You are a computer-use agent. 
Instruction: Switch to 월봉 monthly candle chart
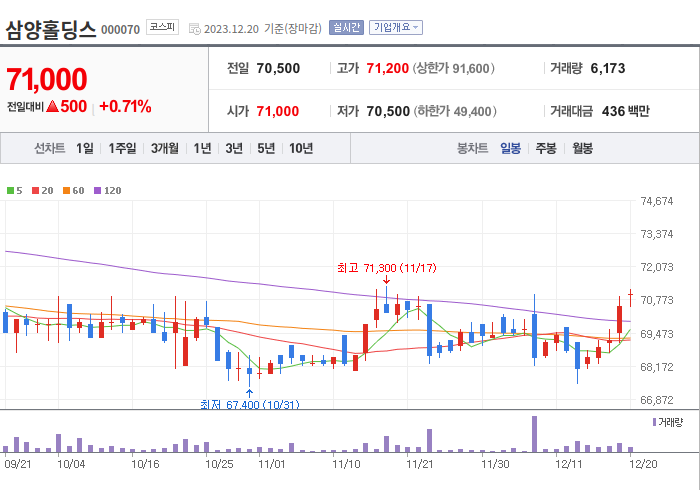tap(583, 148)
